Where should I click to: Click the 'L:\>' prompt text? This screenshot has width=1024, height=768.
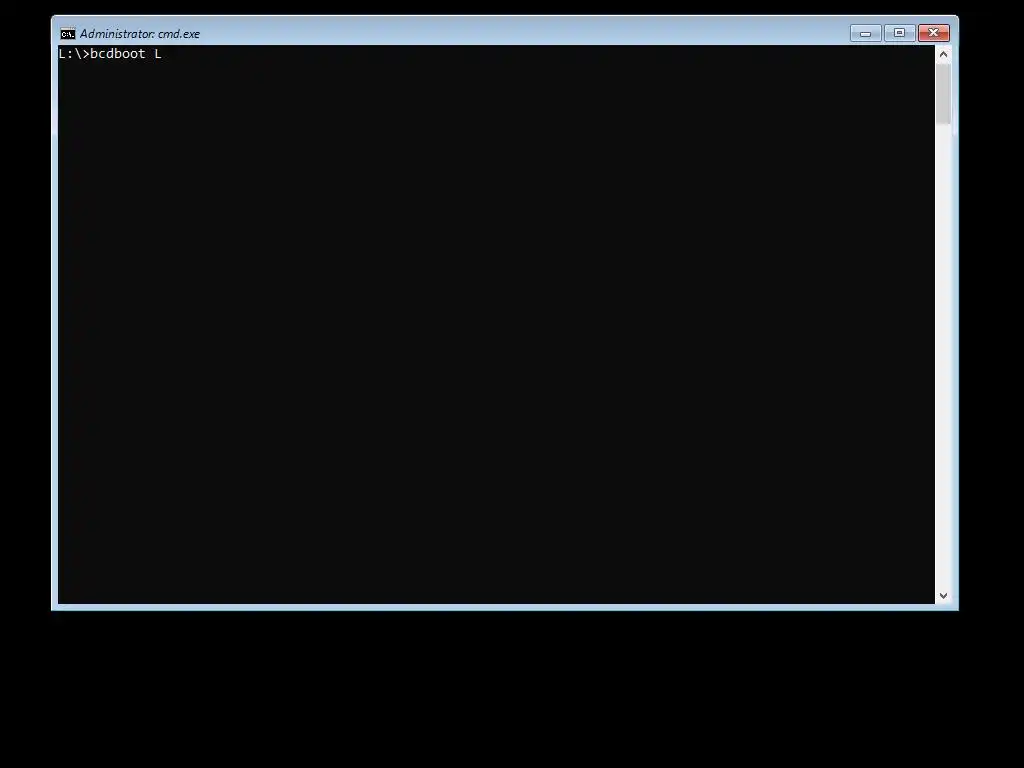(74, 54)
